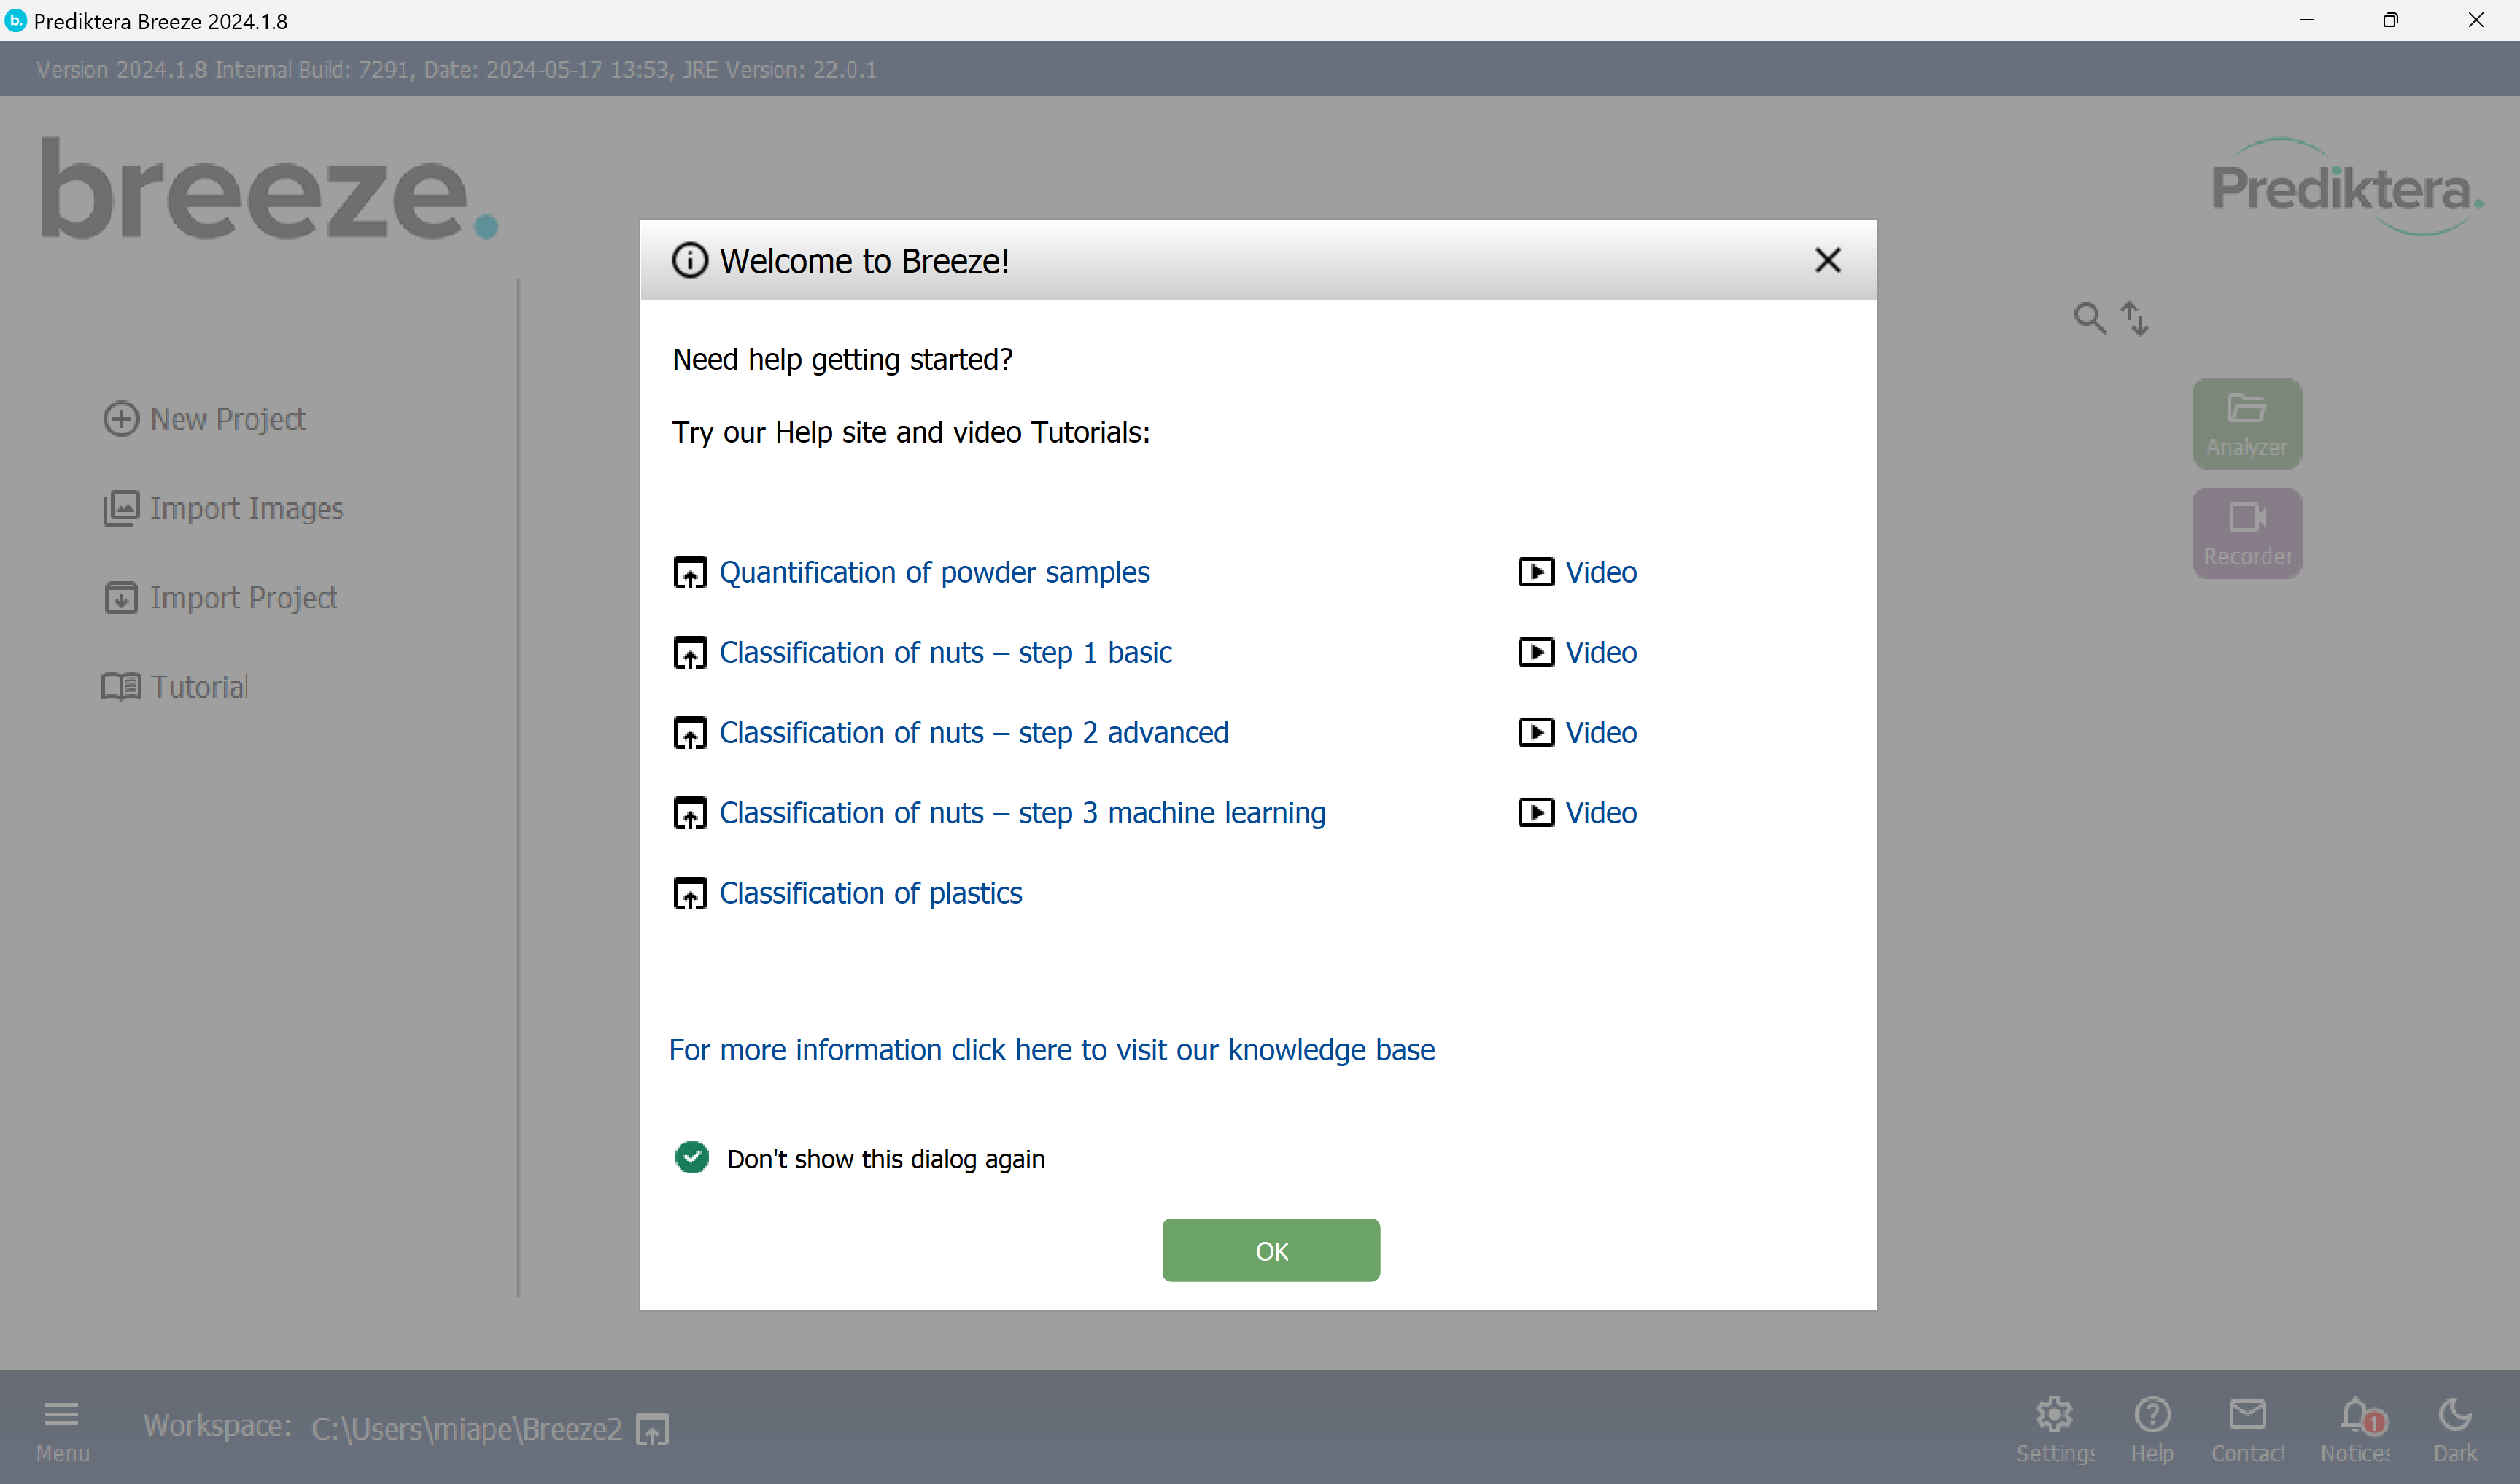Click the sort arrows icon near search

pyautogui.click(x=2135, y=318)
